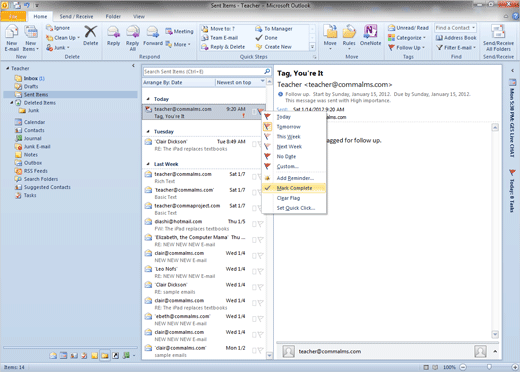Create a New E-mail from ribbon
520x372 pixels.
11,38
